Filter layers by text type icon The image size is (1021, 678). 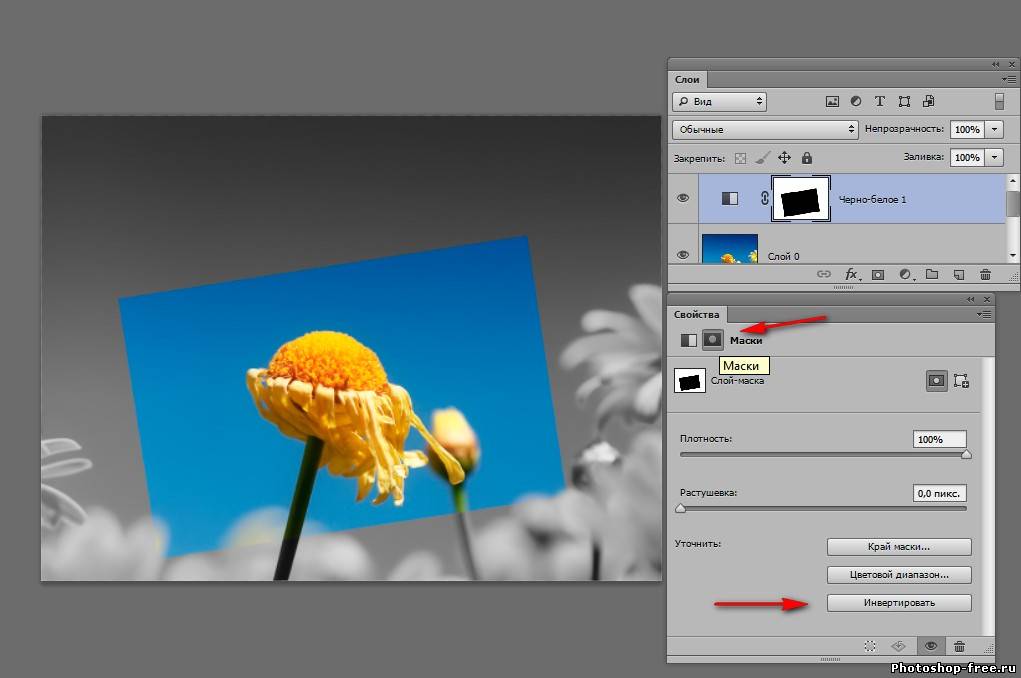pyautogui.click(x=880, y=101)
